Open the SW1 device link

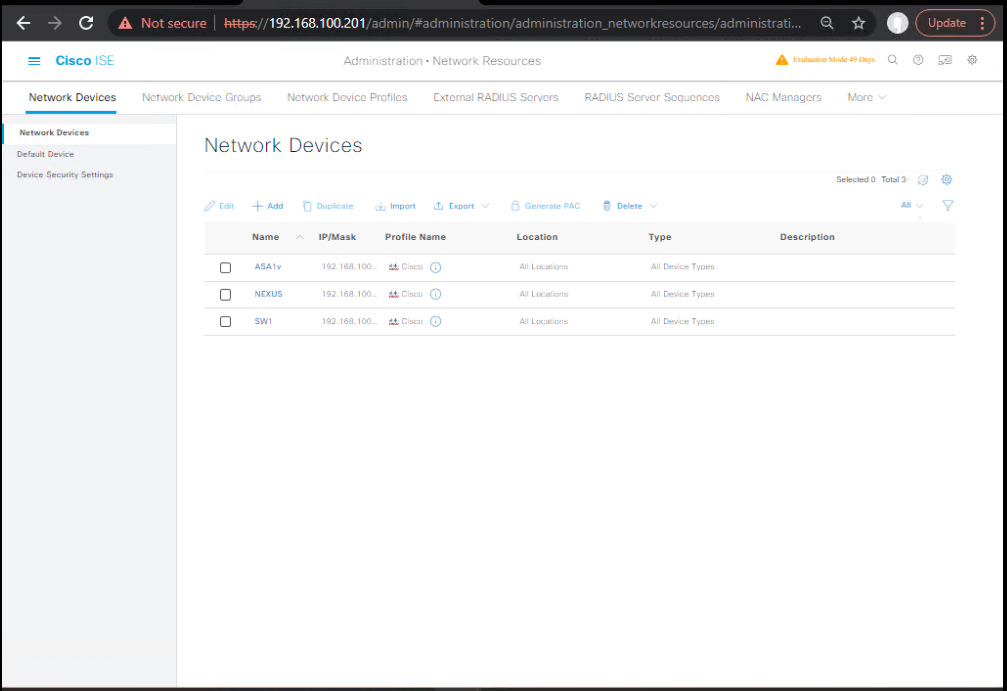point(263,321)
